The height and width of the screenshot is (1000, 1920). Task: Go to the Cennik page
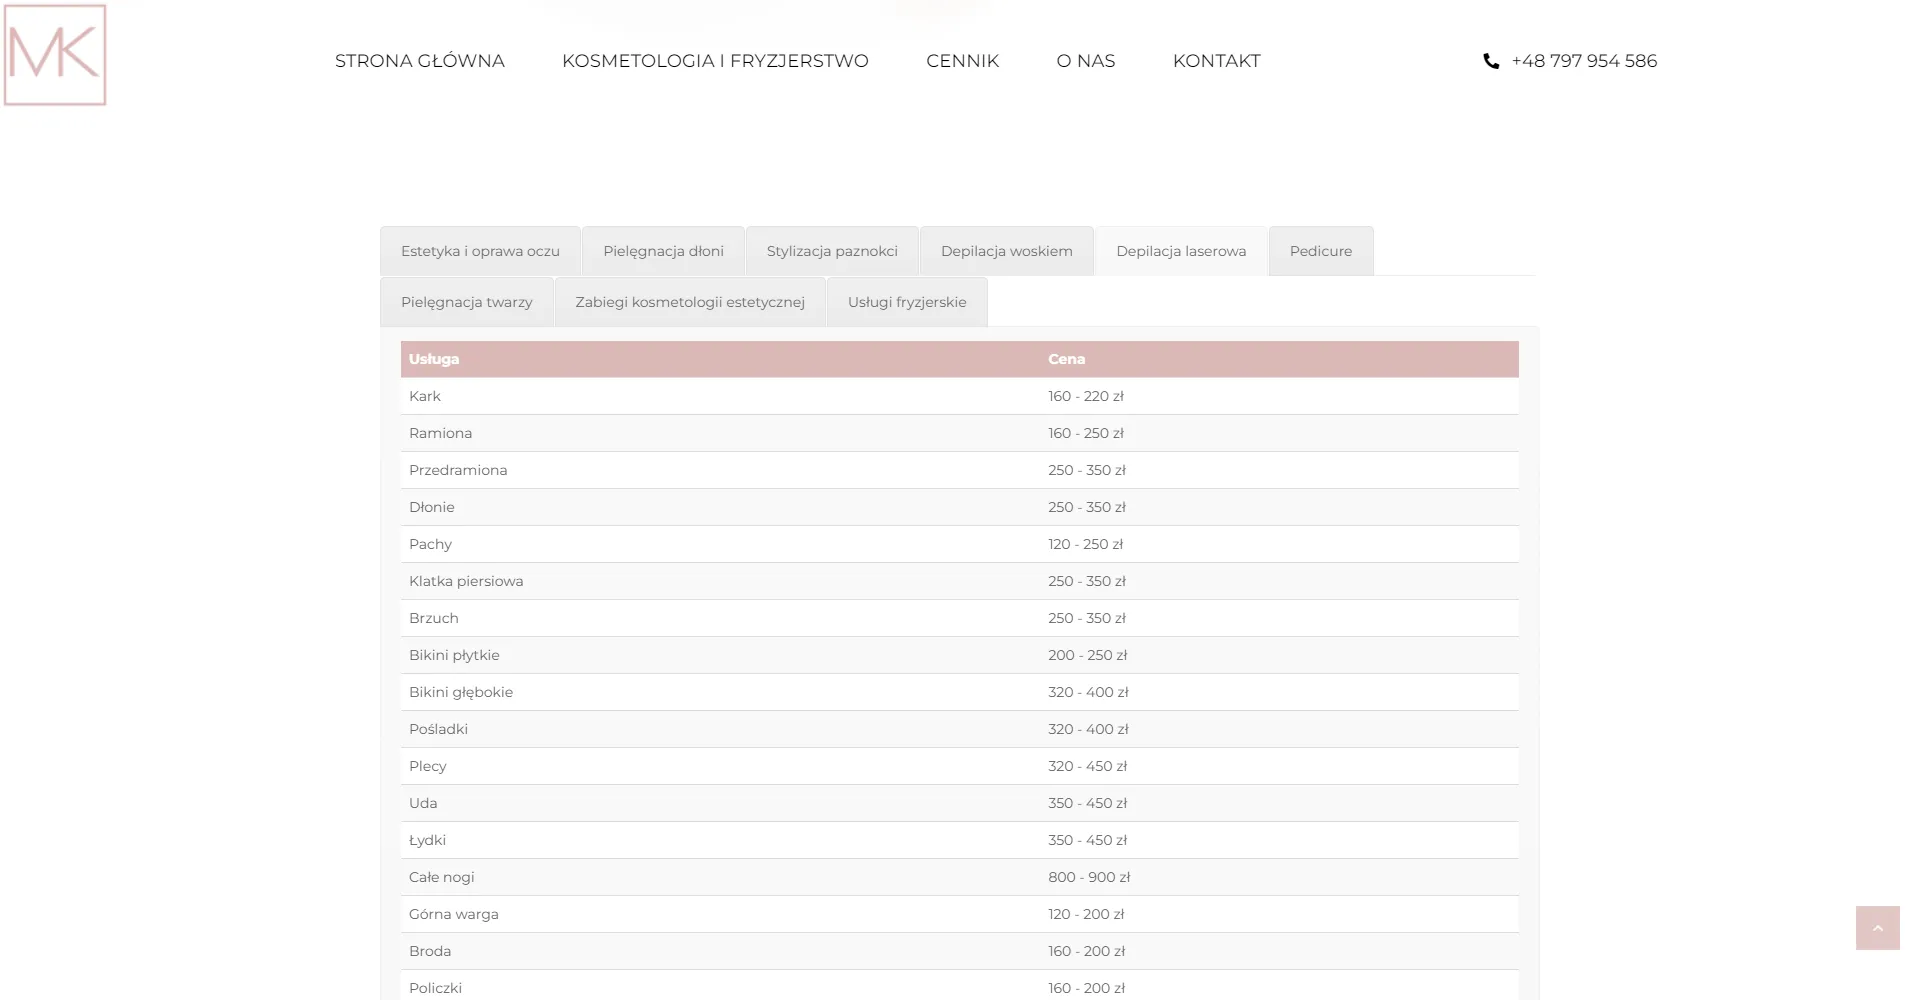962,61
